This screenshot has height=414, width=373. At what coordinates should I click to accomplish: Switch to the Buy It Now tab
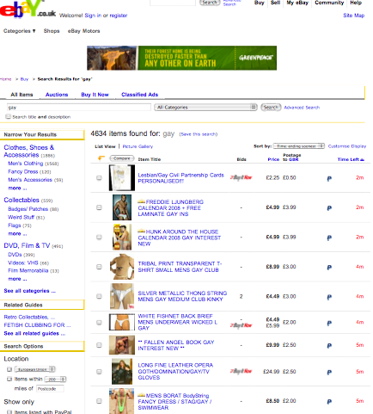[x=95, y=95]
